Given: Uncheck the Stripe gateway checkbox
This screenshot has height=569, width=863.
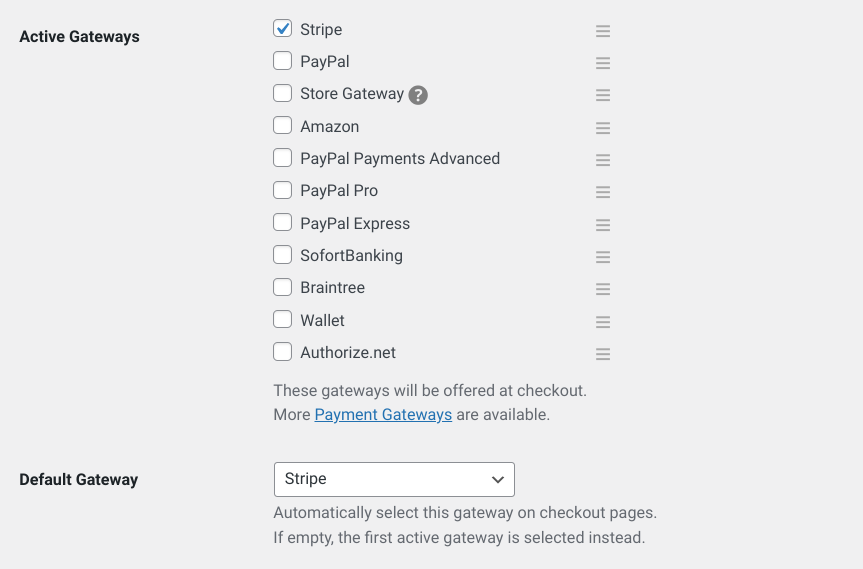Looking at the screenshot, I should point(282,28).
